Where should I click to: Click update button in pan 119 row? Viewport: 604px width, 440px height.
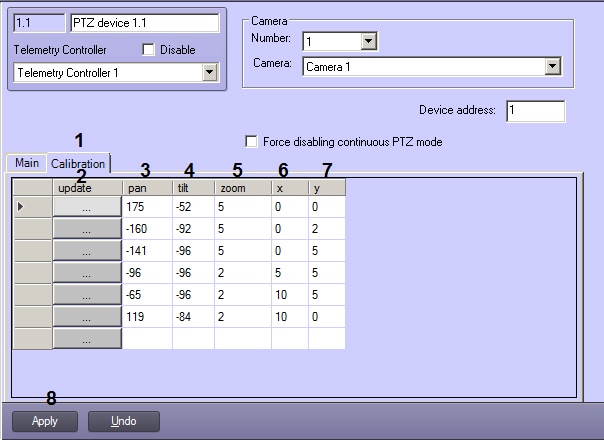87,317
